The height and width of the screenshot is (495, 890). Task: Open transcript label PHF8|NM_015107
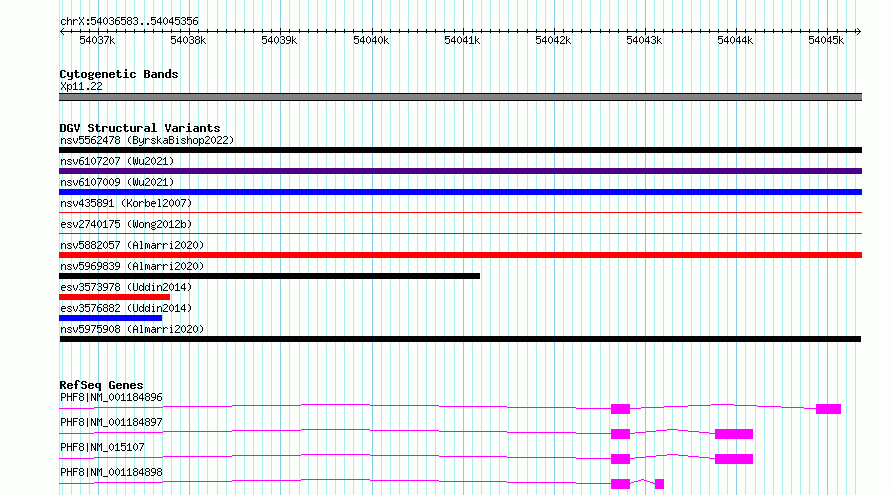coord(102,447)
